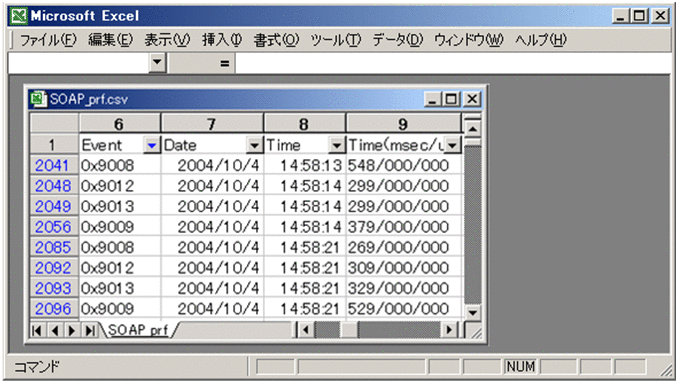Select the SOAP_prf sheet tab
Image resolution: width=679 pixels, height=385 pixels.
coord(138,330)
